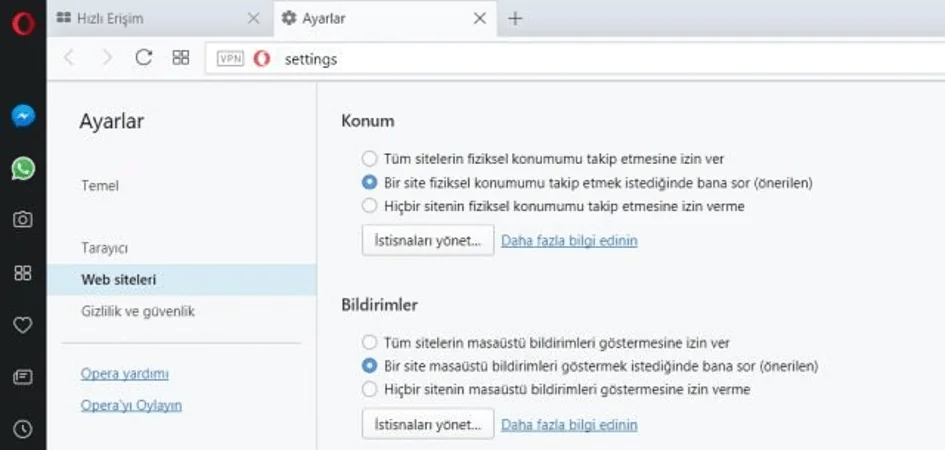This screenshot has width=945, height=450.
Task: Open bookmarks heart icon in sidebar
Action: tap(23, 324)
